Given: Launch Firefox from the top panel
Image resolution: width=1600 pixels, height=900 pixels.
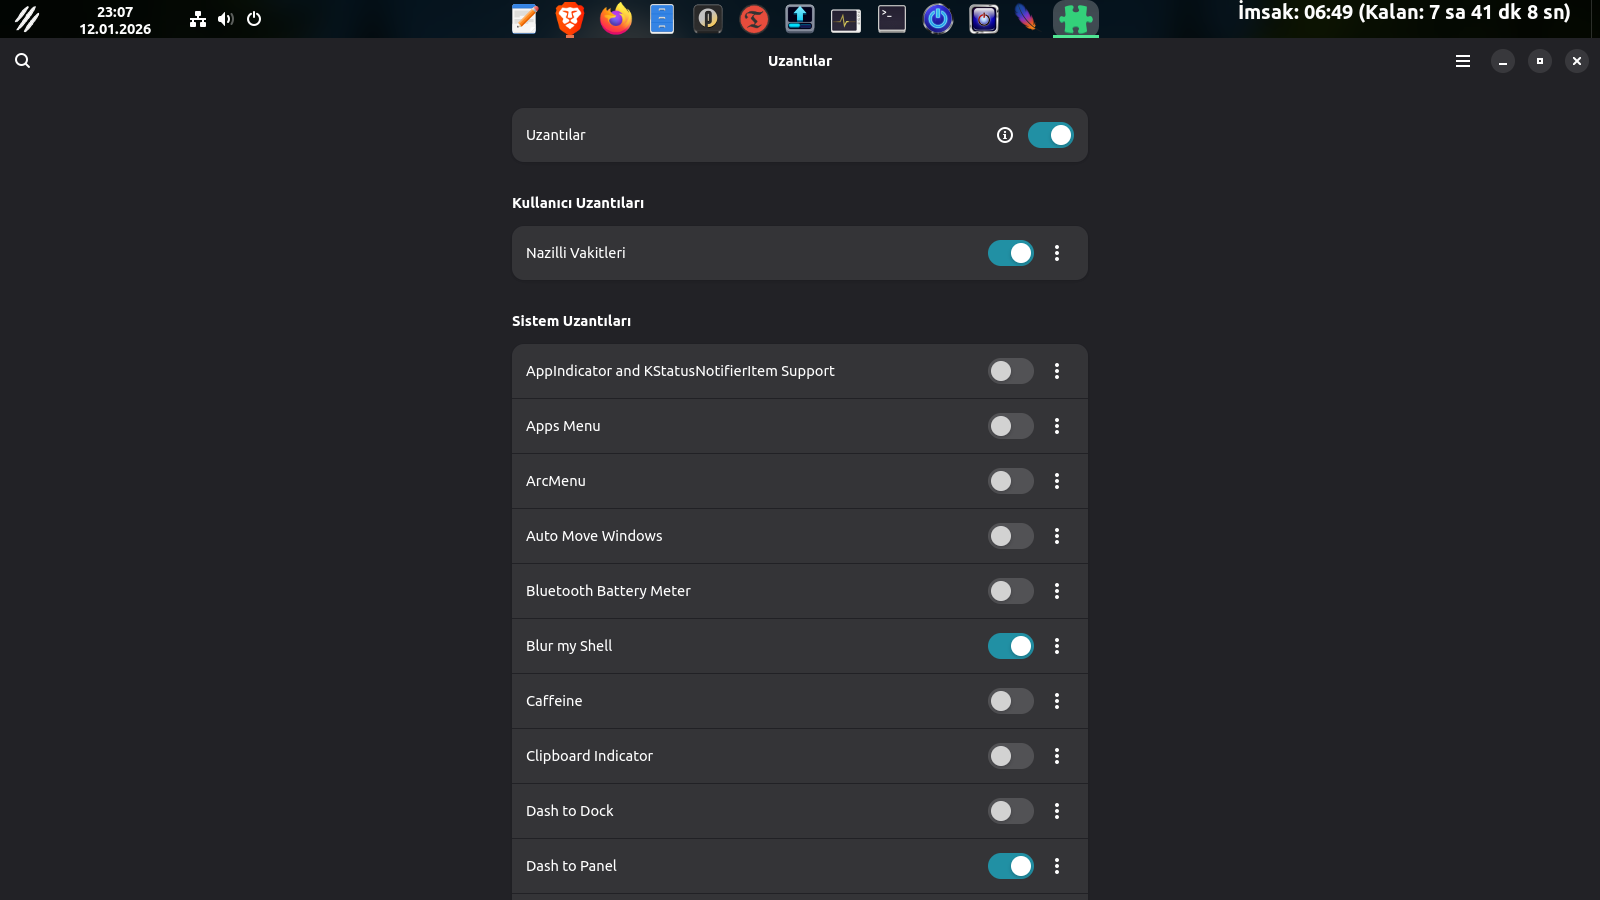Looking at the screenshot, I should pos(616,19).
